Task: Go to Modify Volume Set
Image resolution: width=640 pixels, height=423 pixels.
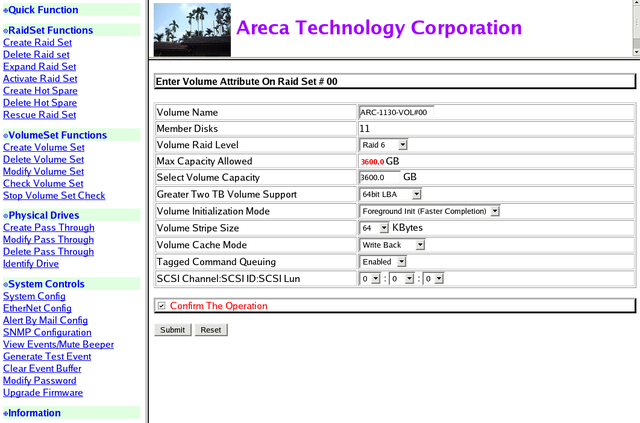Action: pyautogui.click(x=43, y=172)
